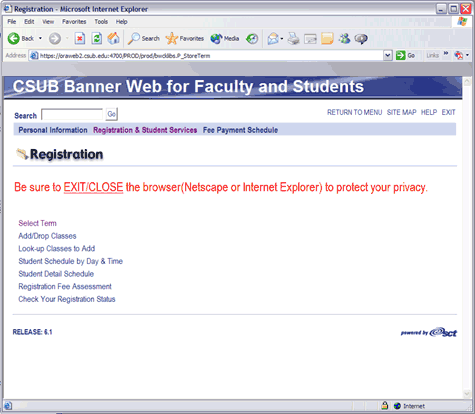Open Student Schedule by Day & Time
This screenshot has width=475, height=414.
(71, 261)
